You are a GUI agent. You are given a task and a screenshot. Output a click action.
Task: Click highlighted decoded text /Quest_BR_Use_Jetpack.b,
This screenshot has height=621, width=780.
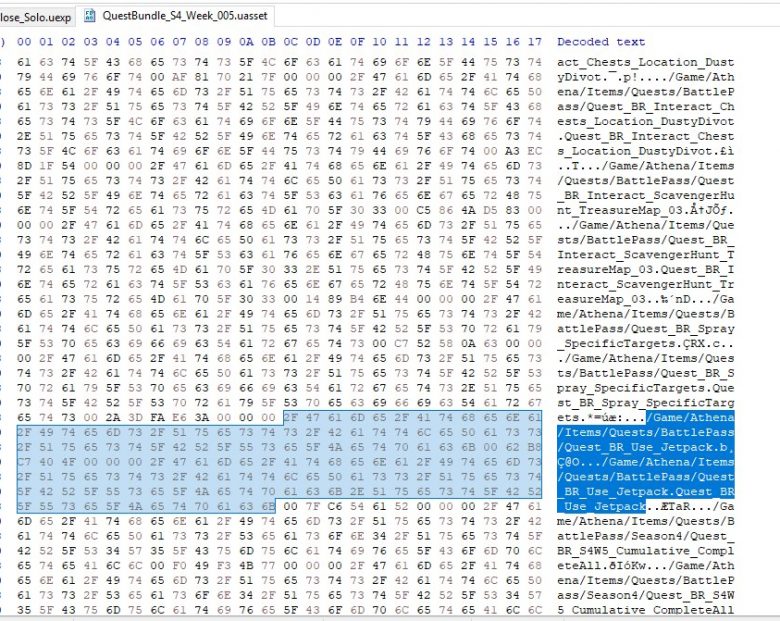pos(646,447)
